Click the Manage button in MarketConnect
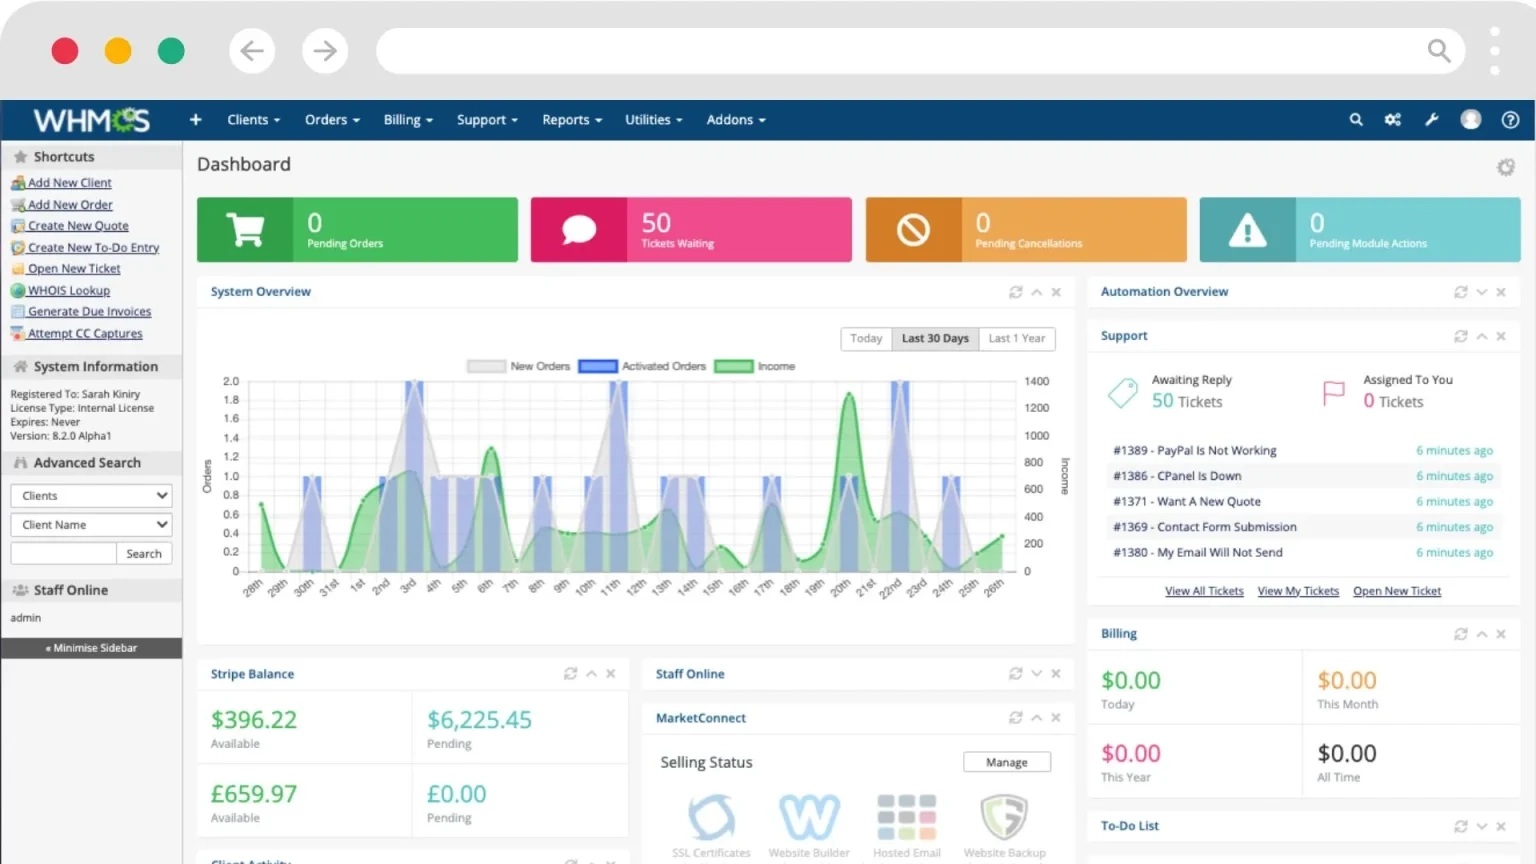 click(1007, 762)
